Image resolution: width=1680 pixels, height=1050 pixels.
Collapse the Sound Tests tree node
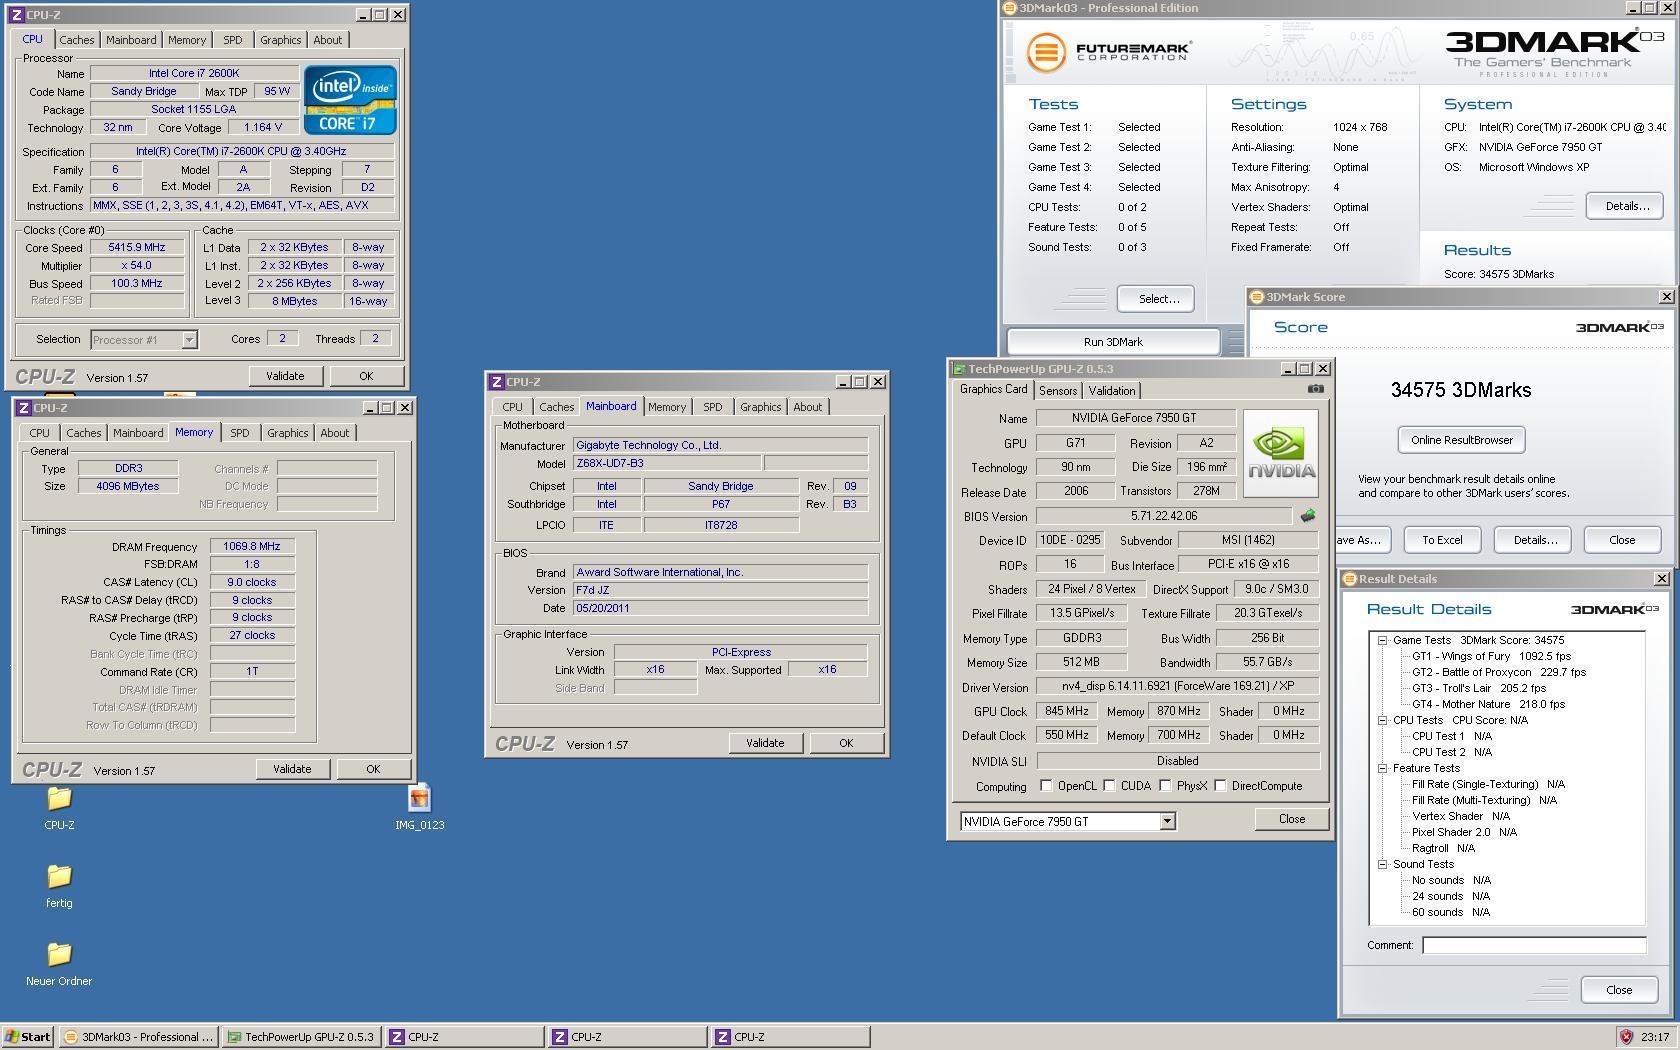1382,864
